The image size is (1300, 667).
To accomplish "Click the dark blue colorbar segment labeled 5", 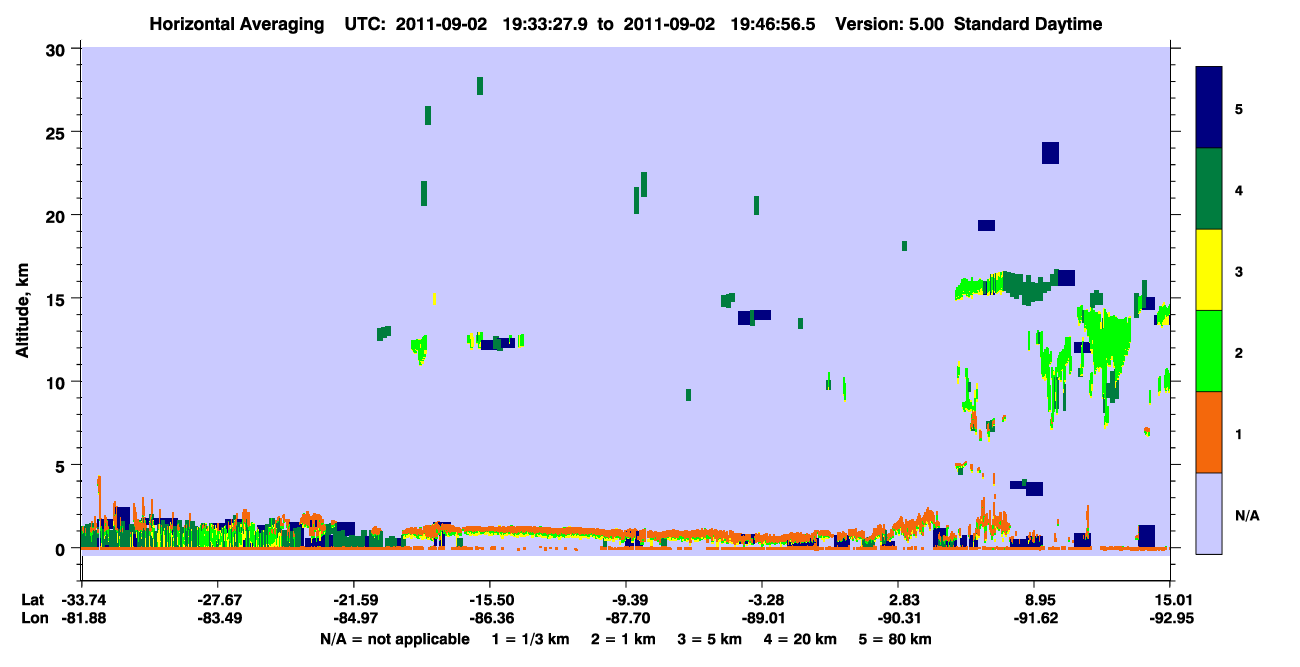I will pos(1209,108).
